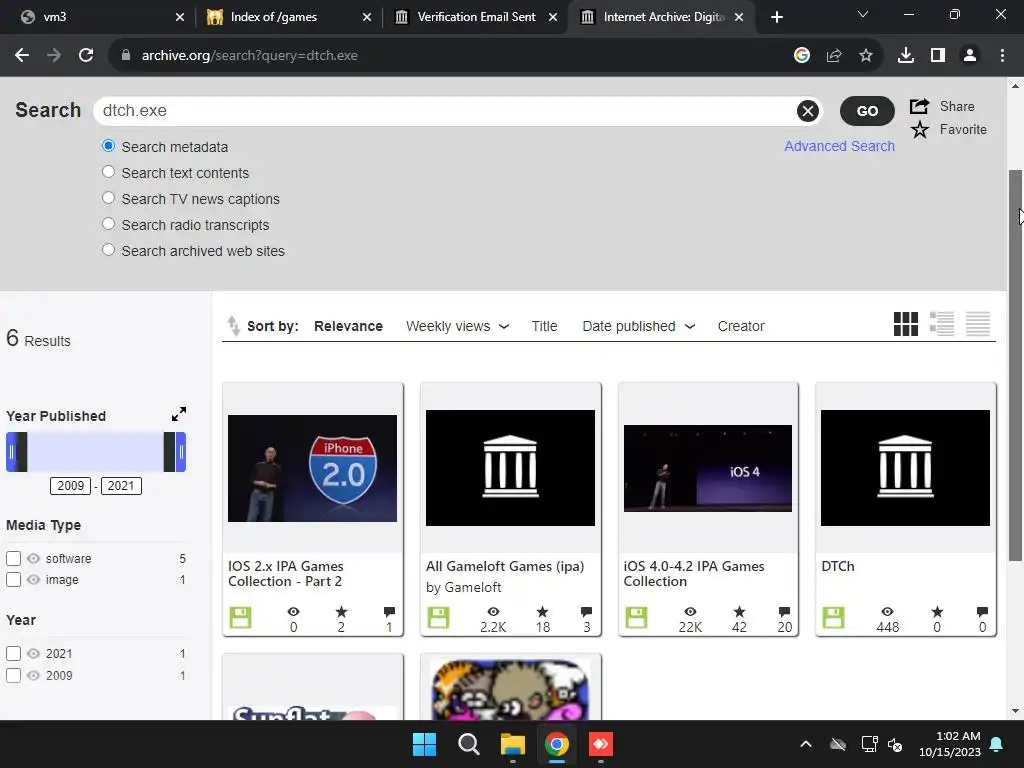The image size is (1024, 768).
Task: Switch to compact list view
Action: pos(978,324)
